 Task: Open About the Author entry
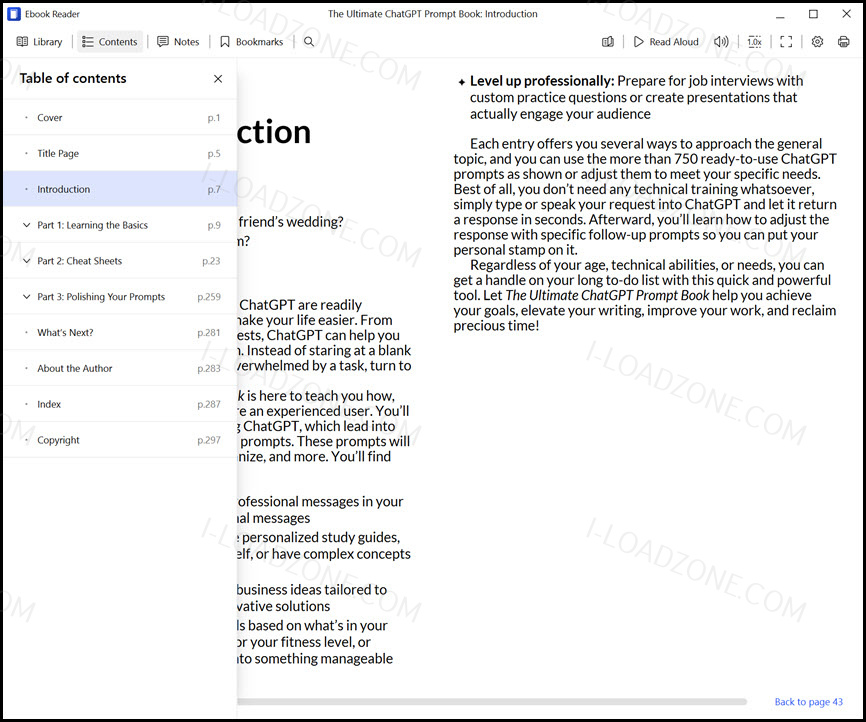point(120,368)
